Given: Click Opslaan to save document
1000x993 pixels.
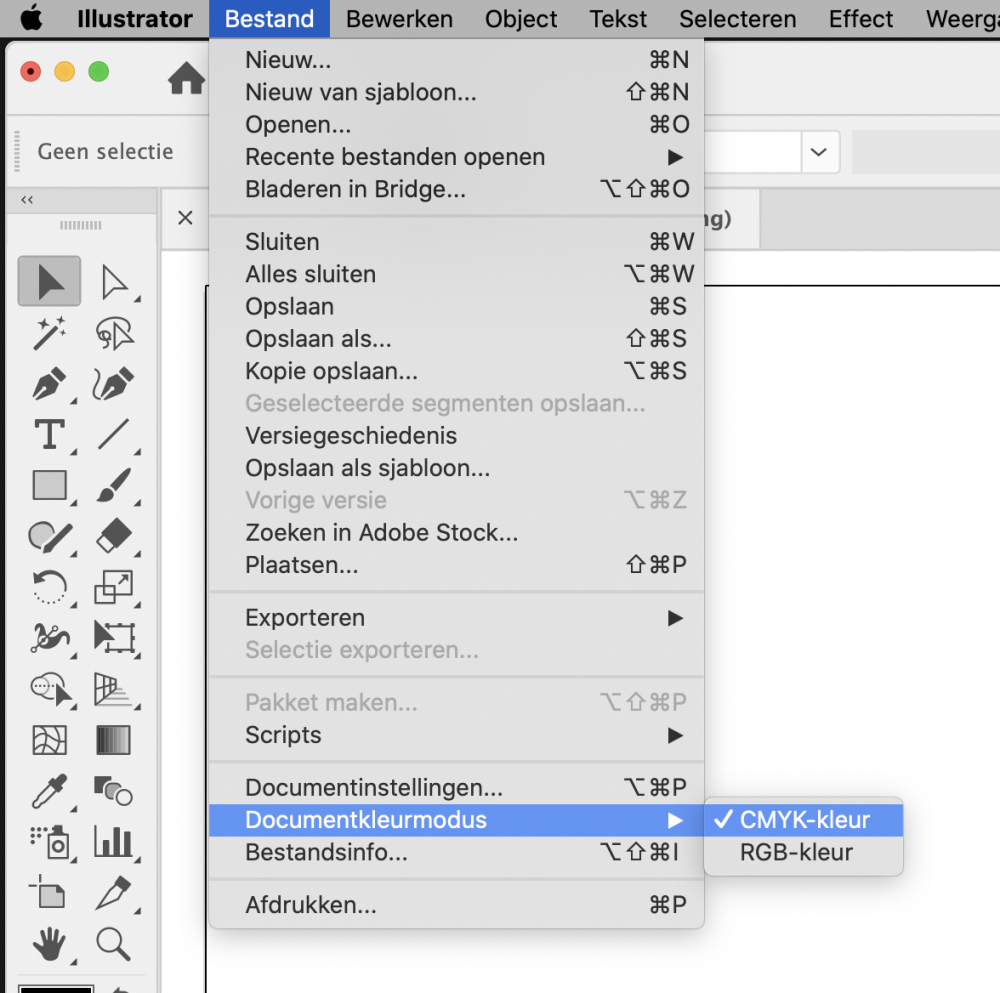Looking at the screenshot, I should (x=457, y=307).
